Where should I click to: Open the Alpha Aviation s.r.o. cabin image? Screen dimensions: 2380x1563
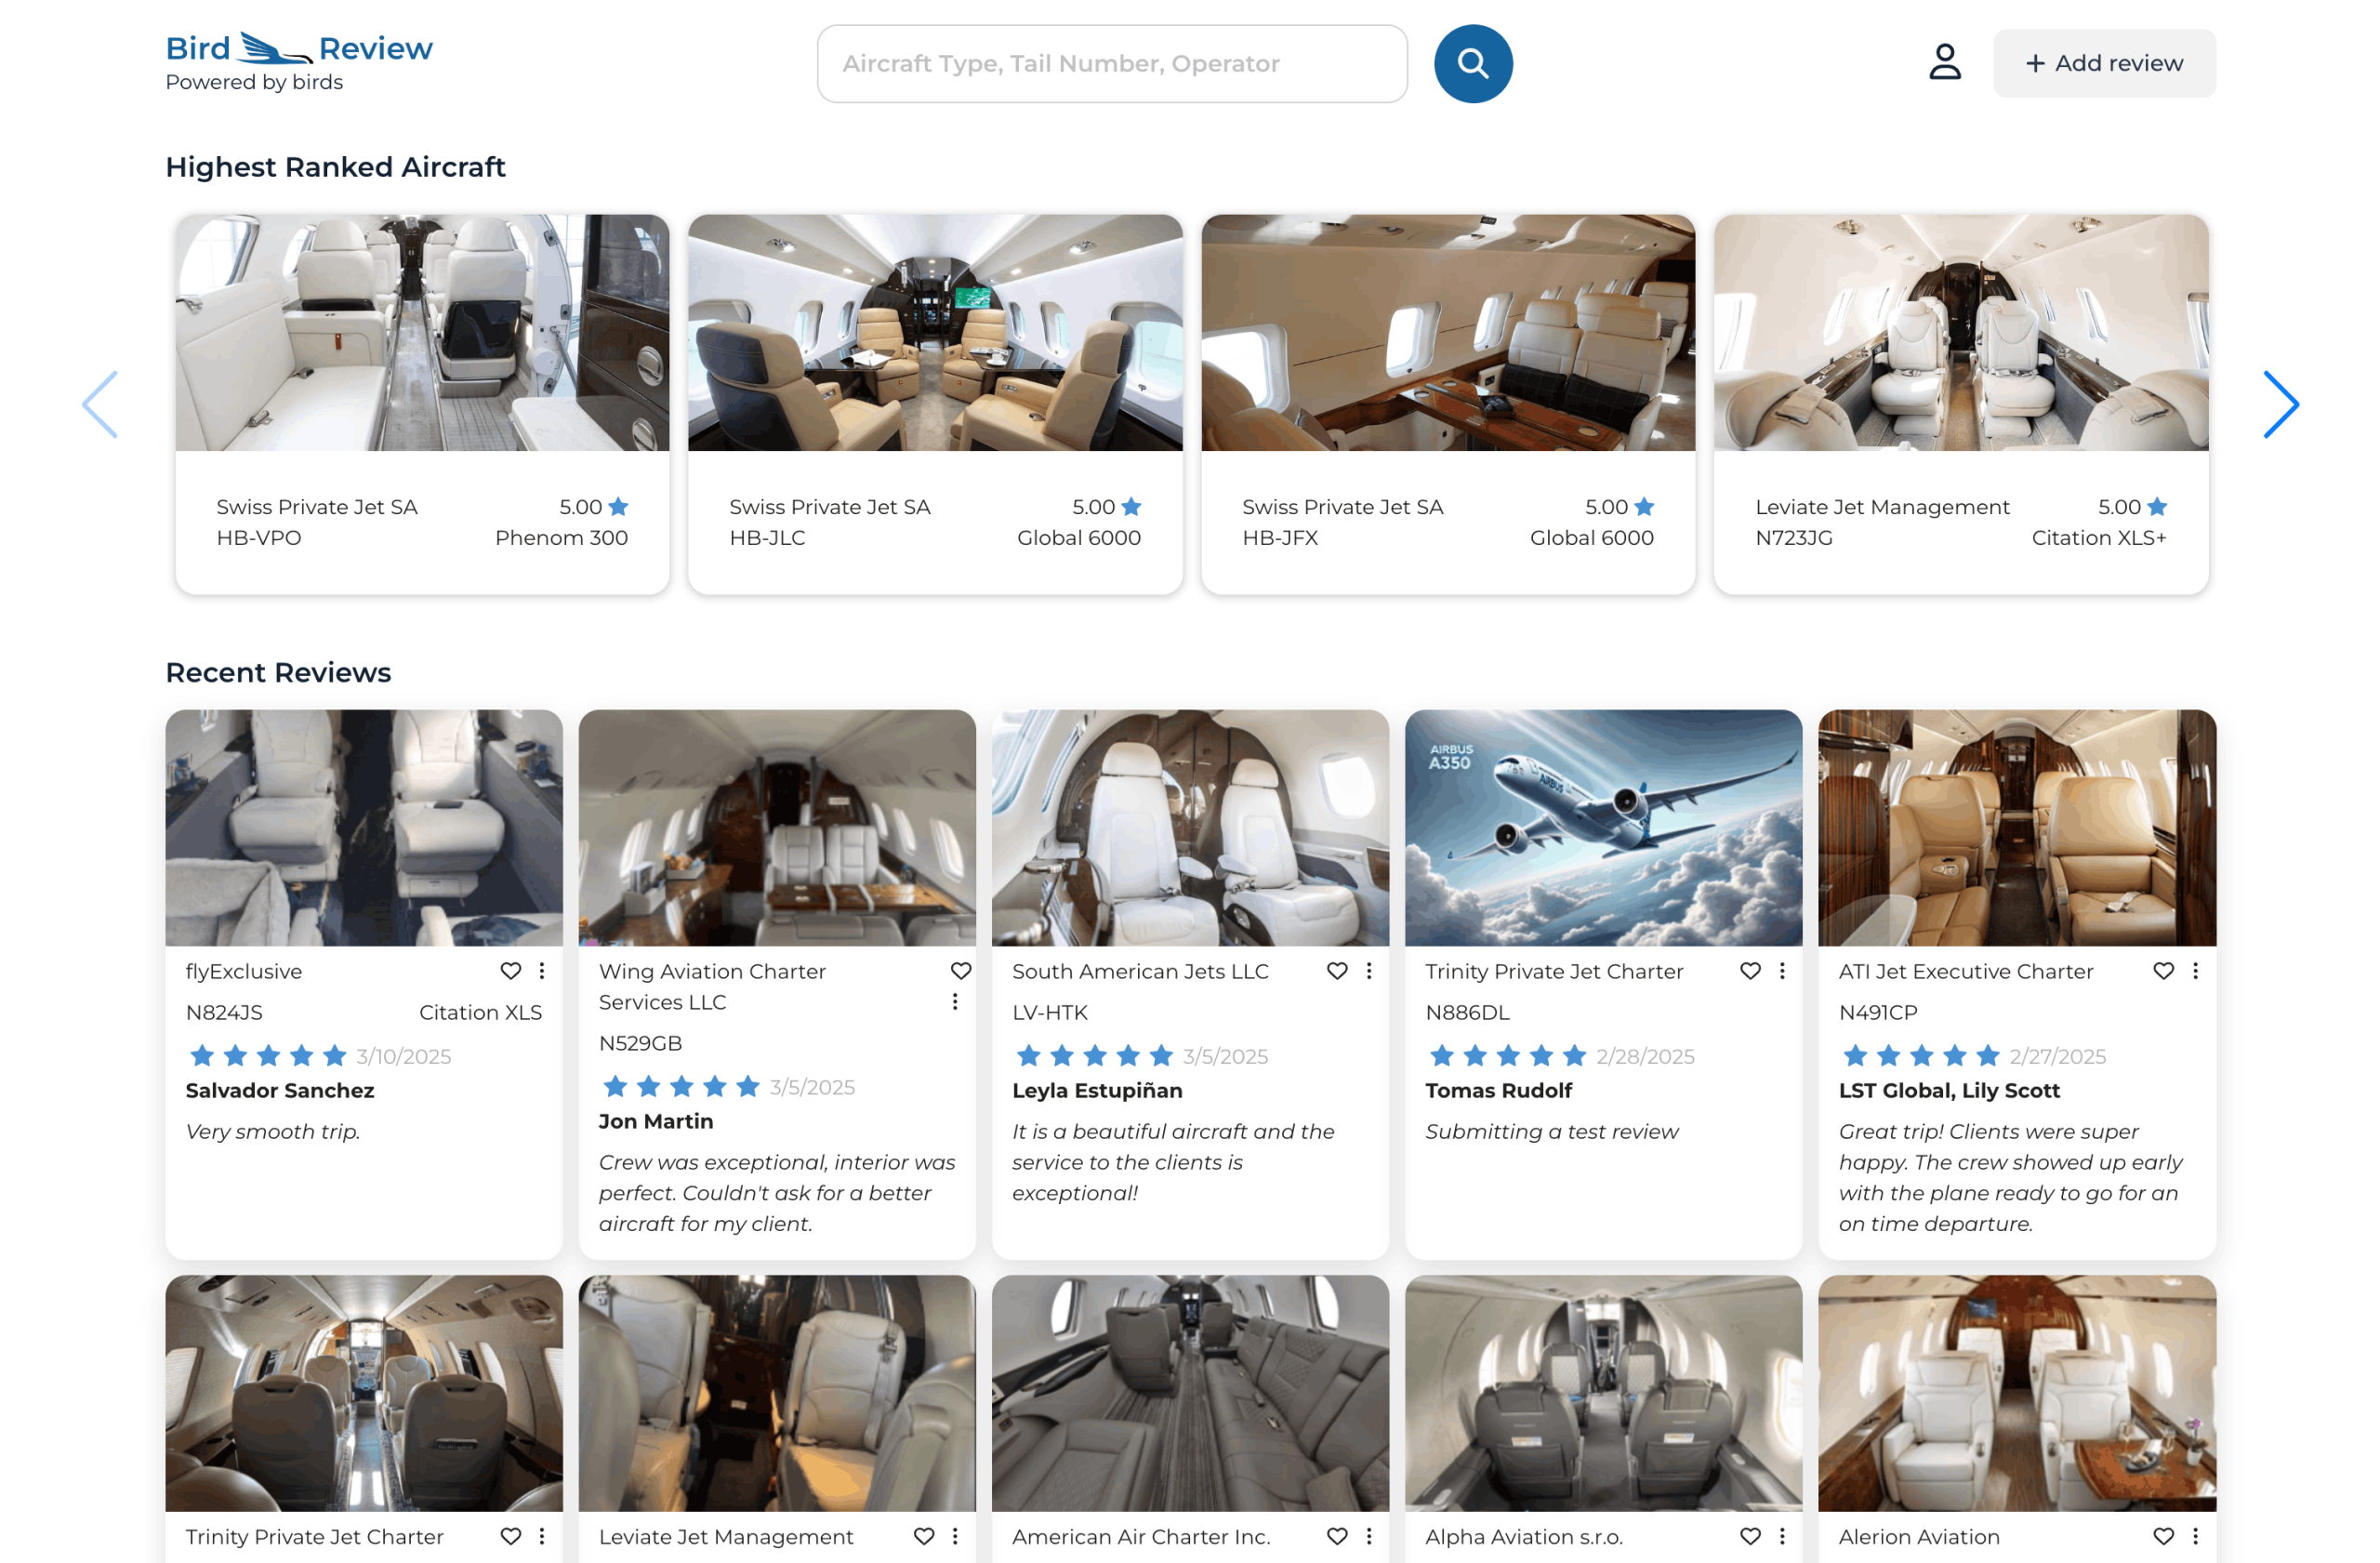point(1603,1393)
